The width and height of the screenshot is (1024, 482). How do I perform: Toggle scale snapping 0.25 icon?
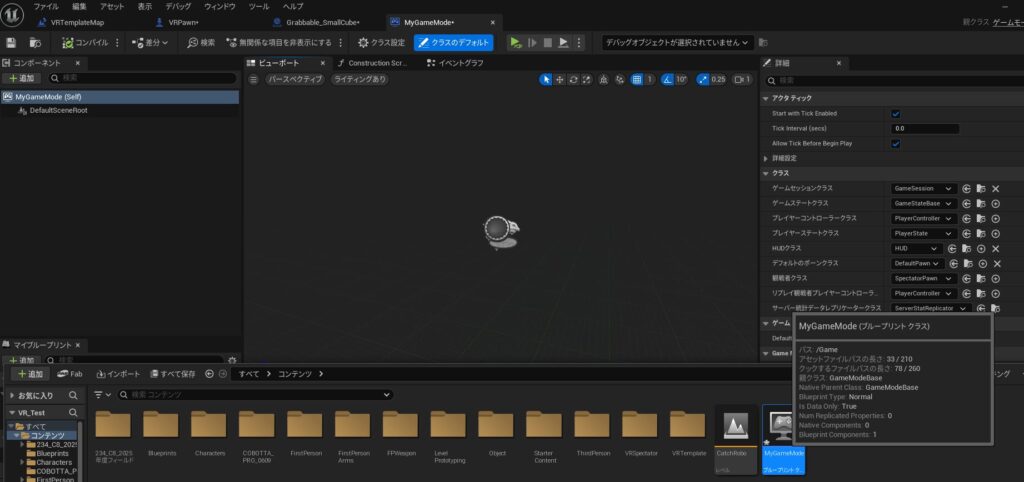(x=703, y=79)
